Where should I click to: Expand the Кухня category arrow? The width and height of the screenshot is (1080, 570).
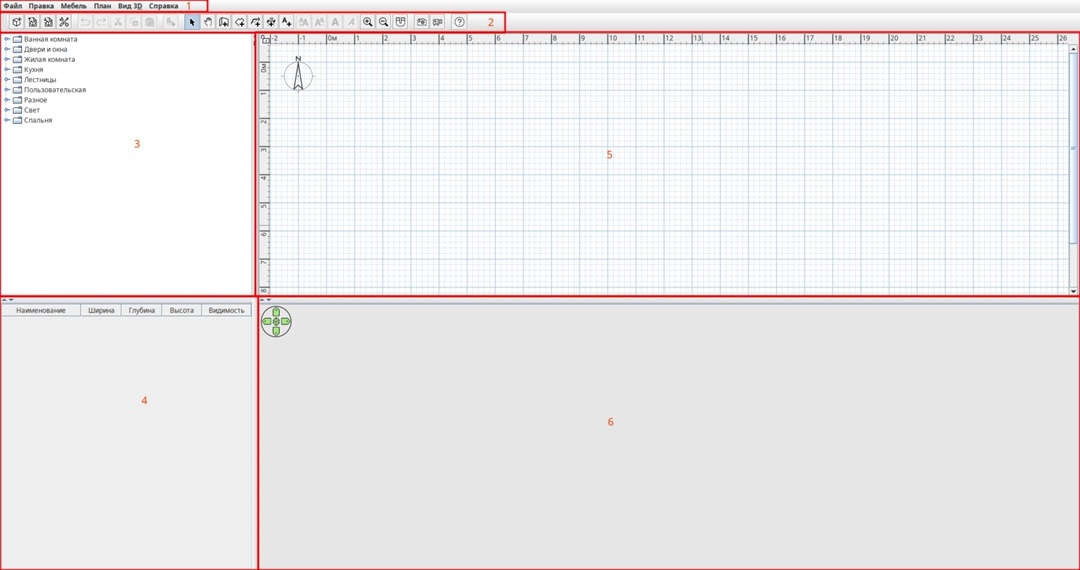coord(7,70)
